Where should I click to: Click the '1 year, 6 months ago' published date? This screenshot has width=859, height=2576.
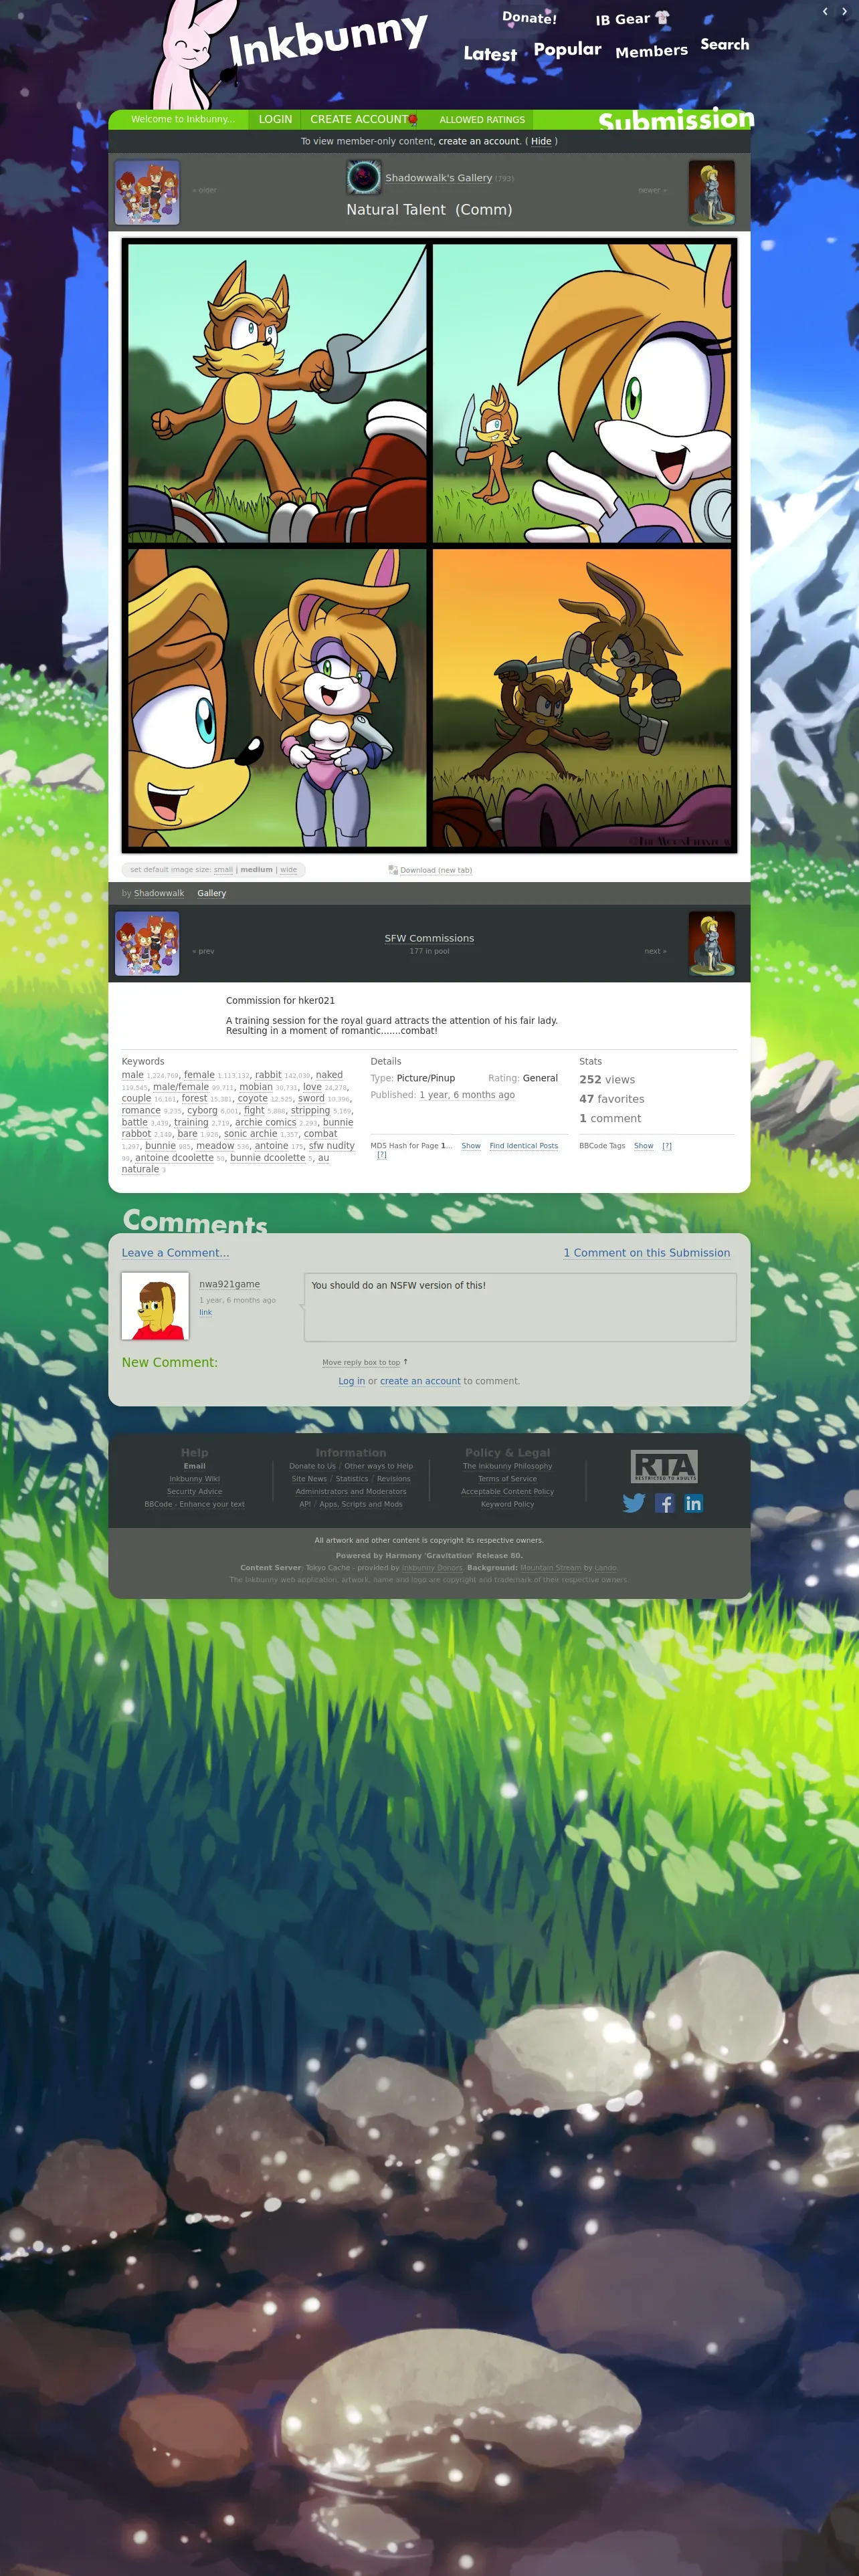pyautogui.click(x=466, y=1095)
